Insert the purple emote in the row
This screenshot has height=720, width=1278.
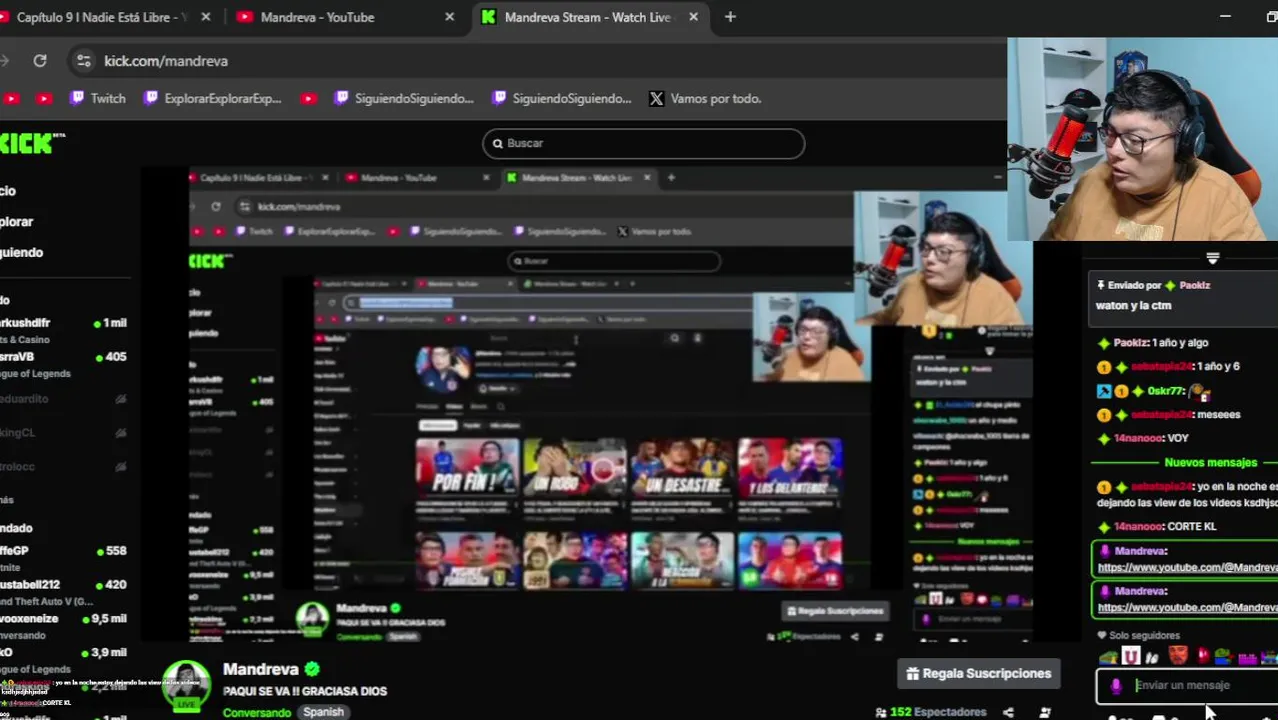(x=1249, y=657)
